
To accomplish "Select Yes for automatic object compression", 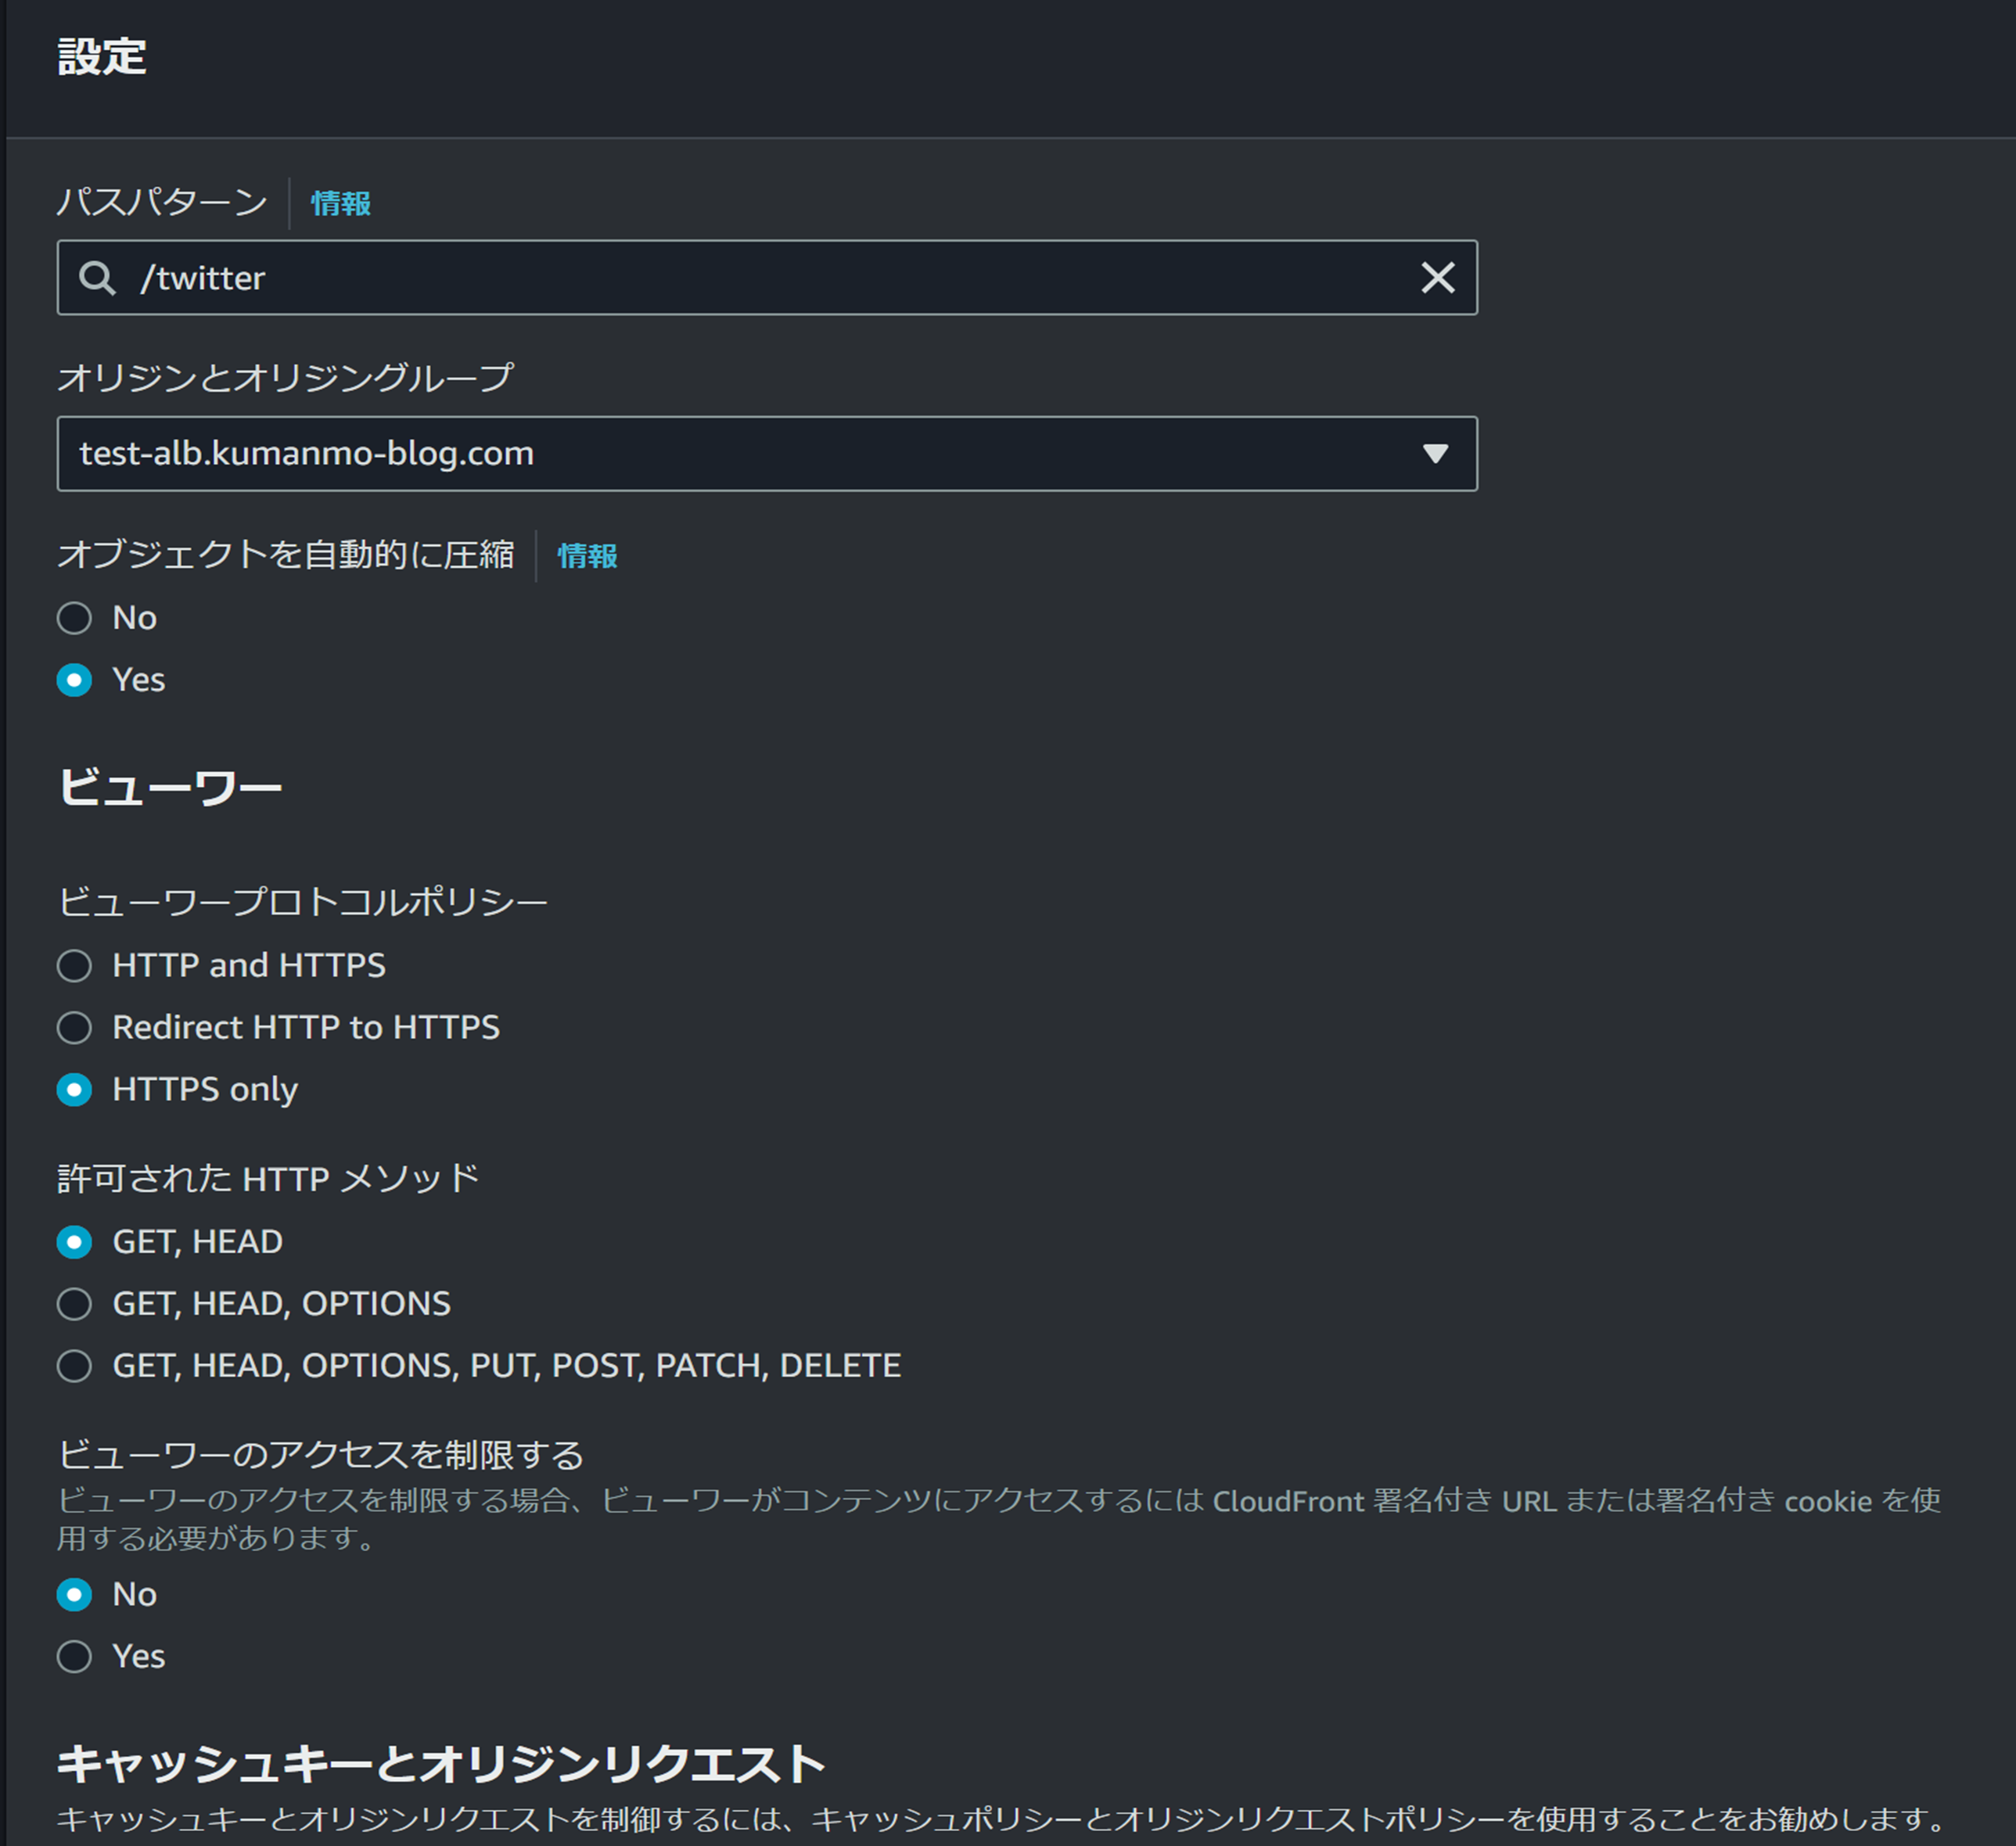I will (75, 680).
